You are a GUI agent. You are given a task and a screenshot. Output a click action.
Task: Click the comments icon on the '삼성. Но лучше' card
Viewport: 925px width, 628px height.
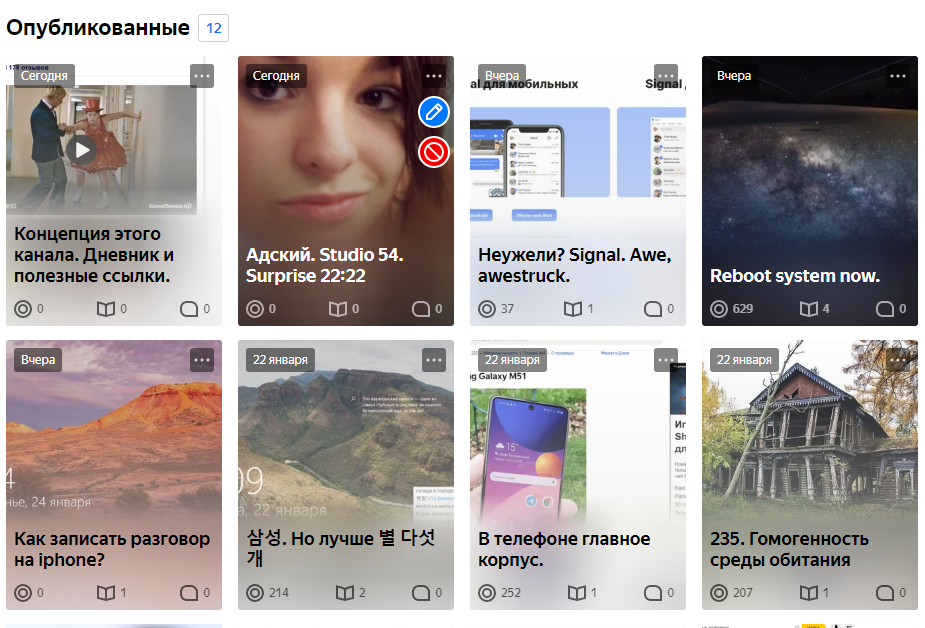click(x=421, y=593)
